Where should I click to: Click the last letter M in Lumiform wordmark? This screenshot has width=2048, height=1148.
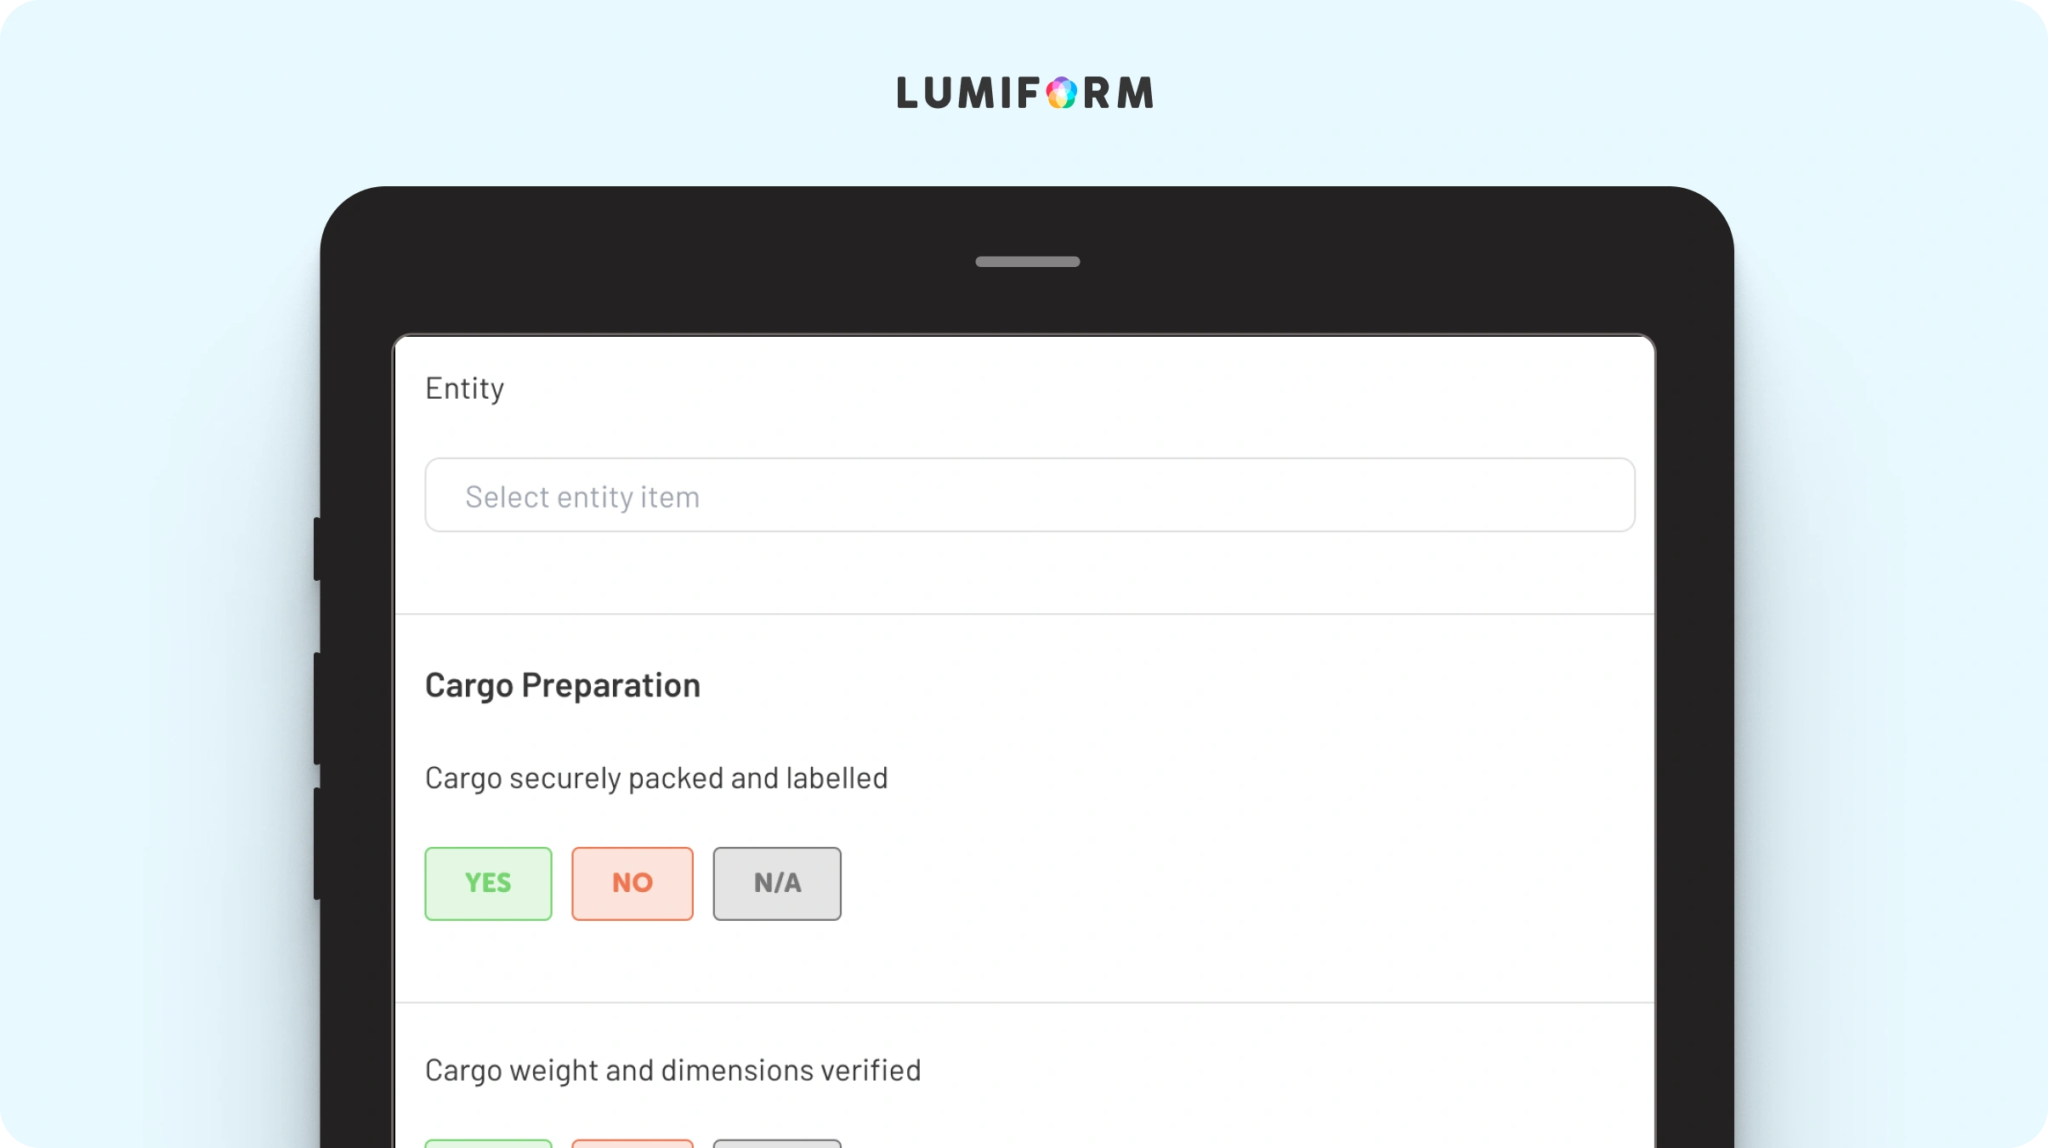click(x=1135, y=93)
